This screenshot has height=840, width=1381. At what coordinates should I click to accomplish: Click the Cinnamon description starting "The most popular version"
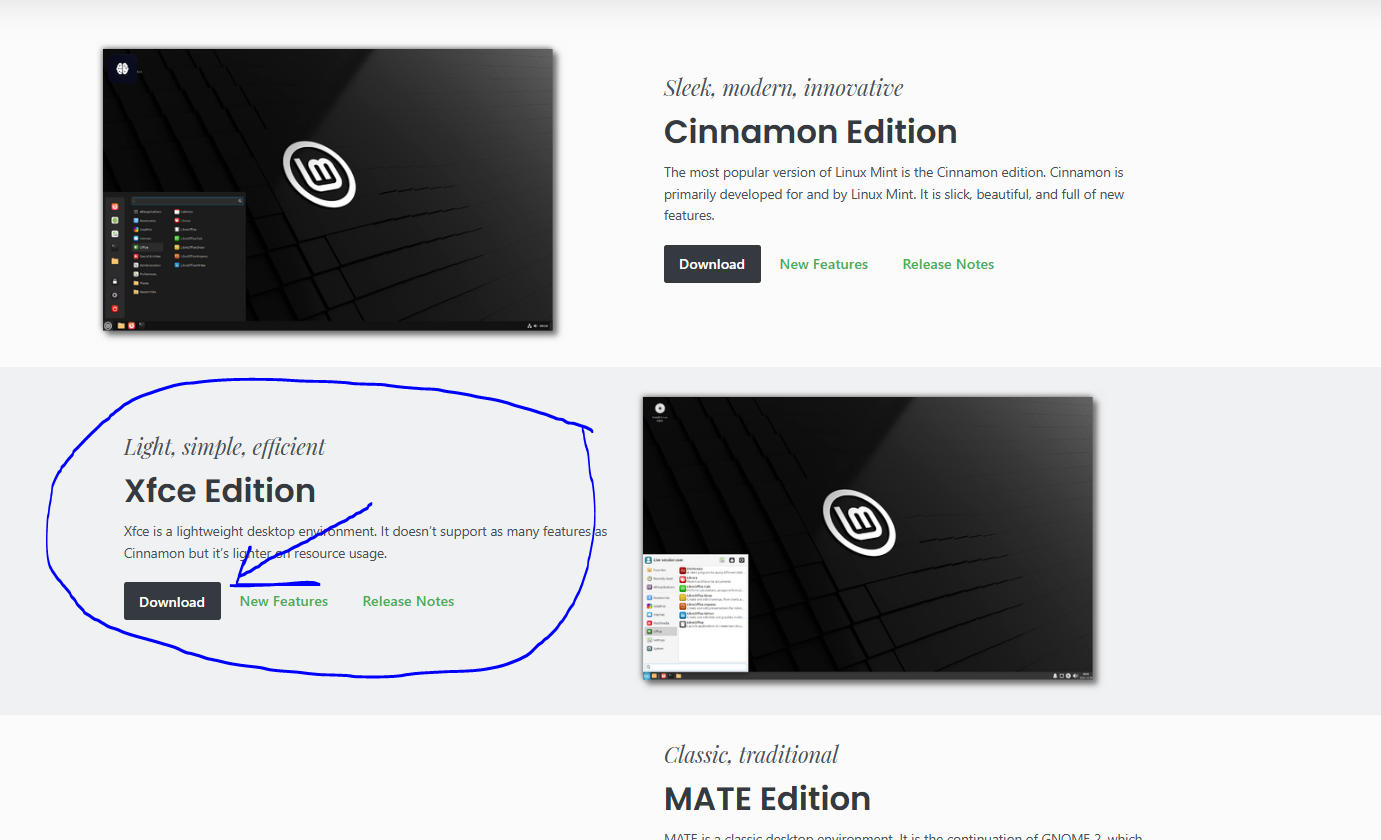pos(894,194)
